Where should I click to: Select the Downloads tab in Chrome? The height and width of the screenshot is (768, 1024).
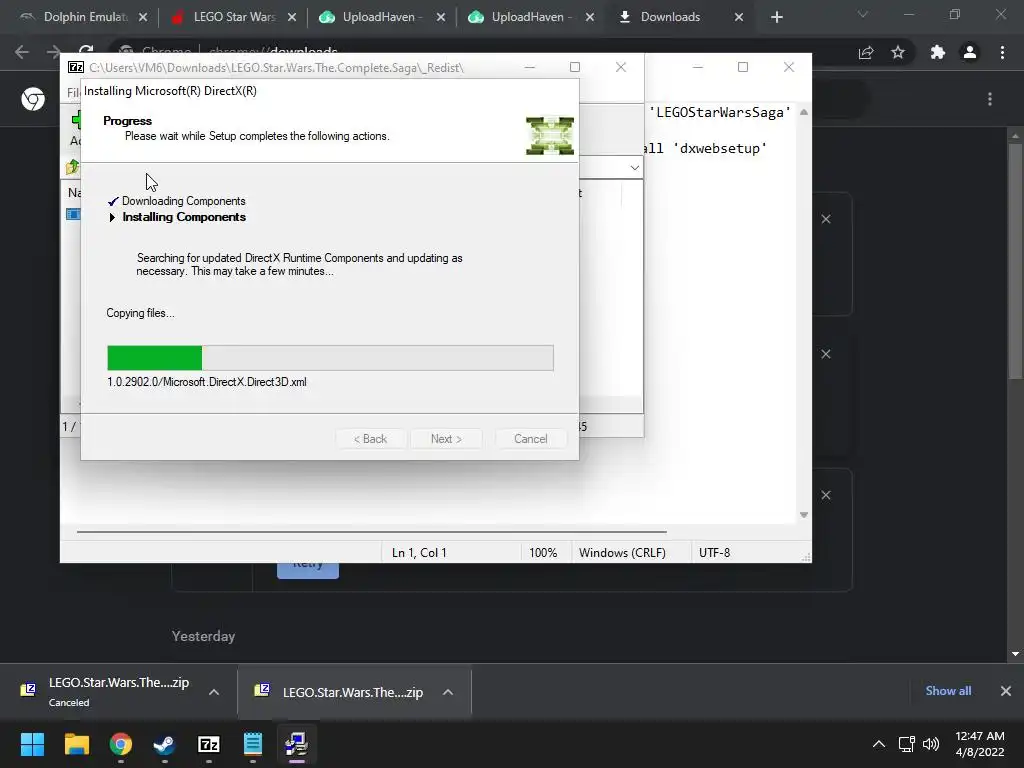click(679, 17)
